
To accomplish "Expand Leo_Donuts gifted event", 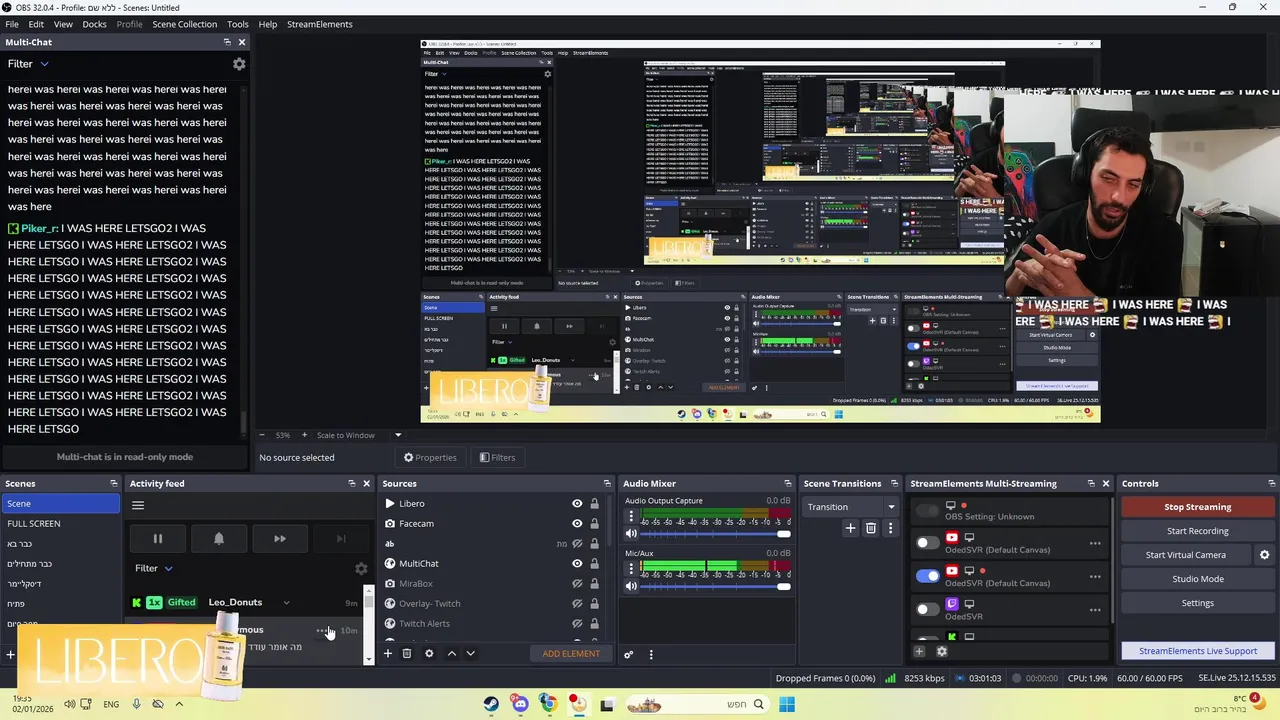I will 286,603.
